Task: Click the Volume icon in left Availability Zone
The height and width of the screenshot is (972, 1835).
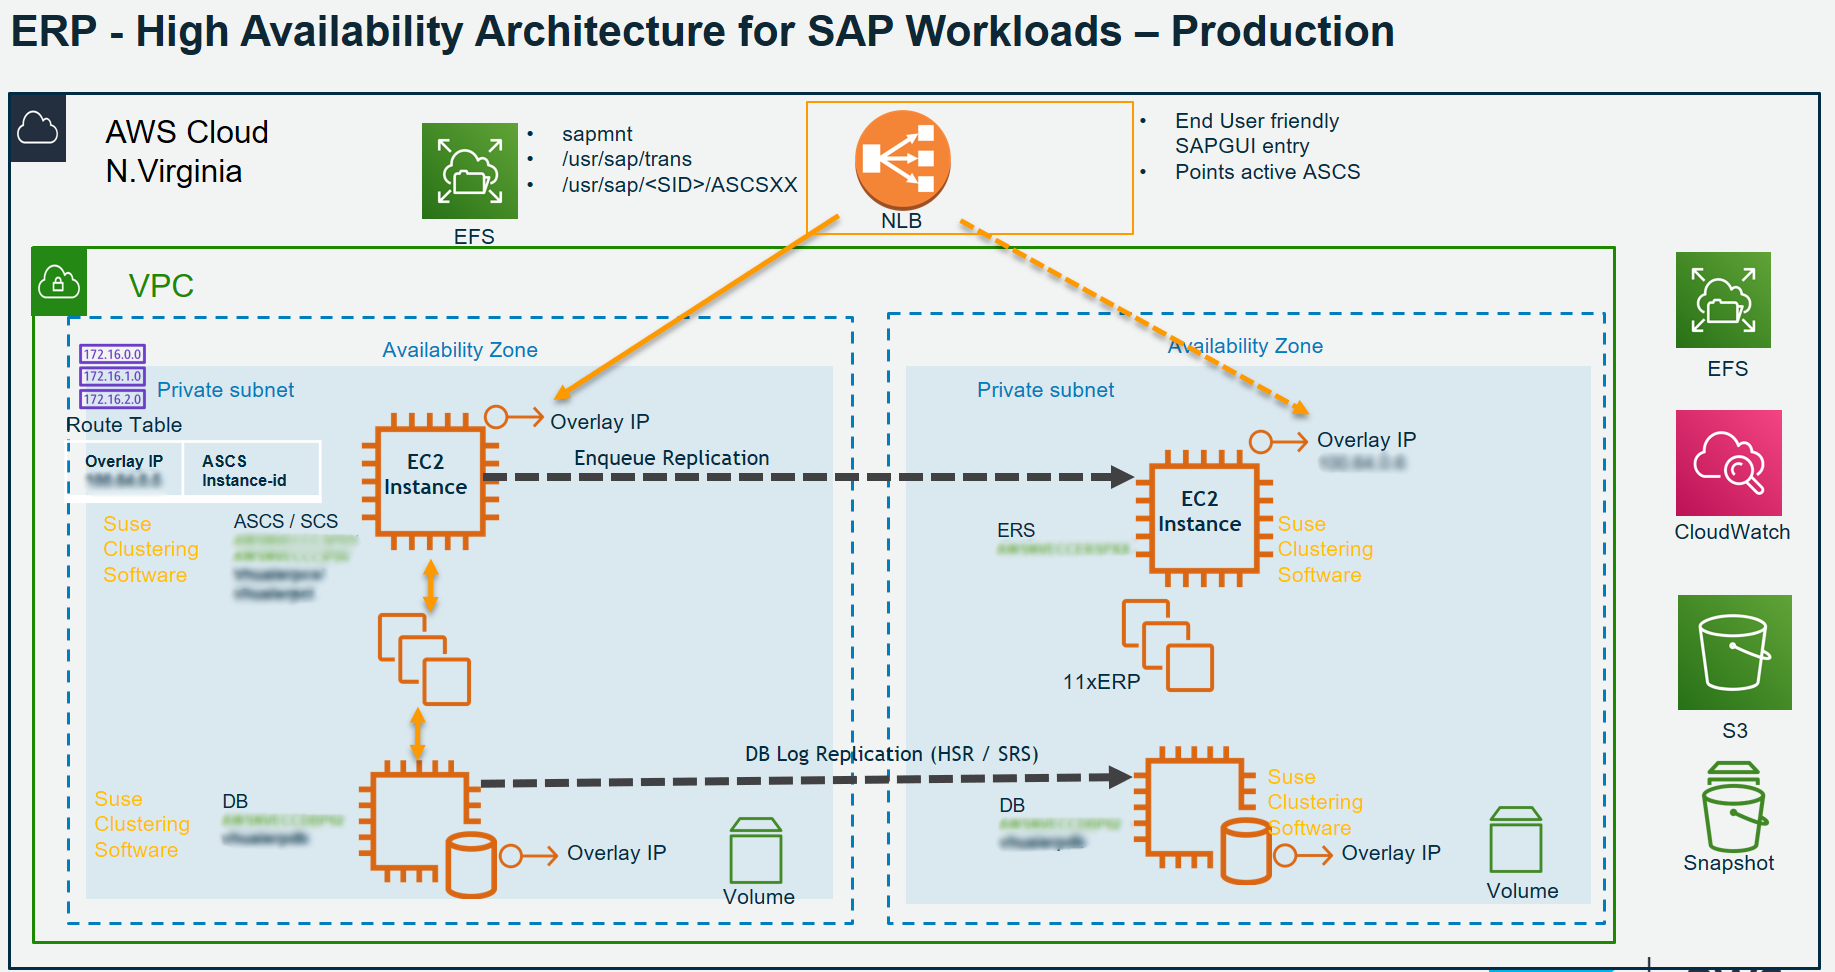Action: (756, 855)
